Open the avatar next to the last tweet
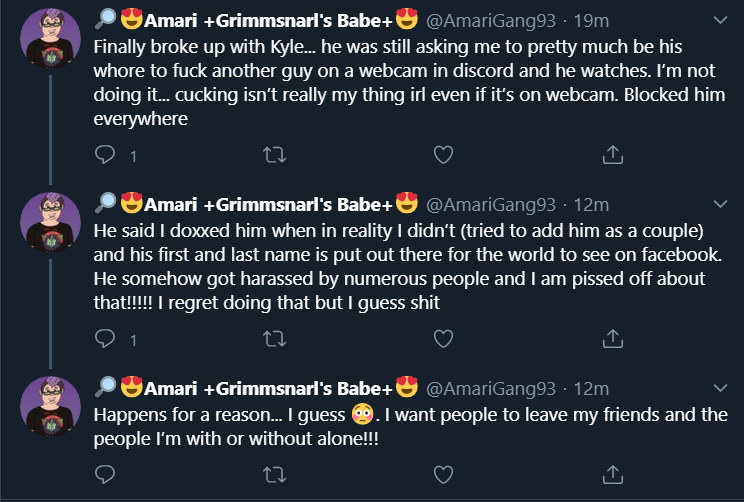 coord(50,406)
